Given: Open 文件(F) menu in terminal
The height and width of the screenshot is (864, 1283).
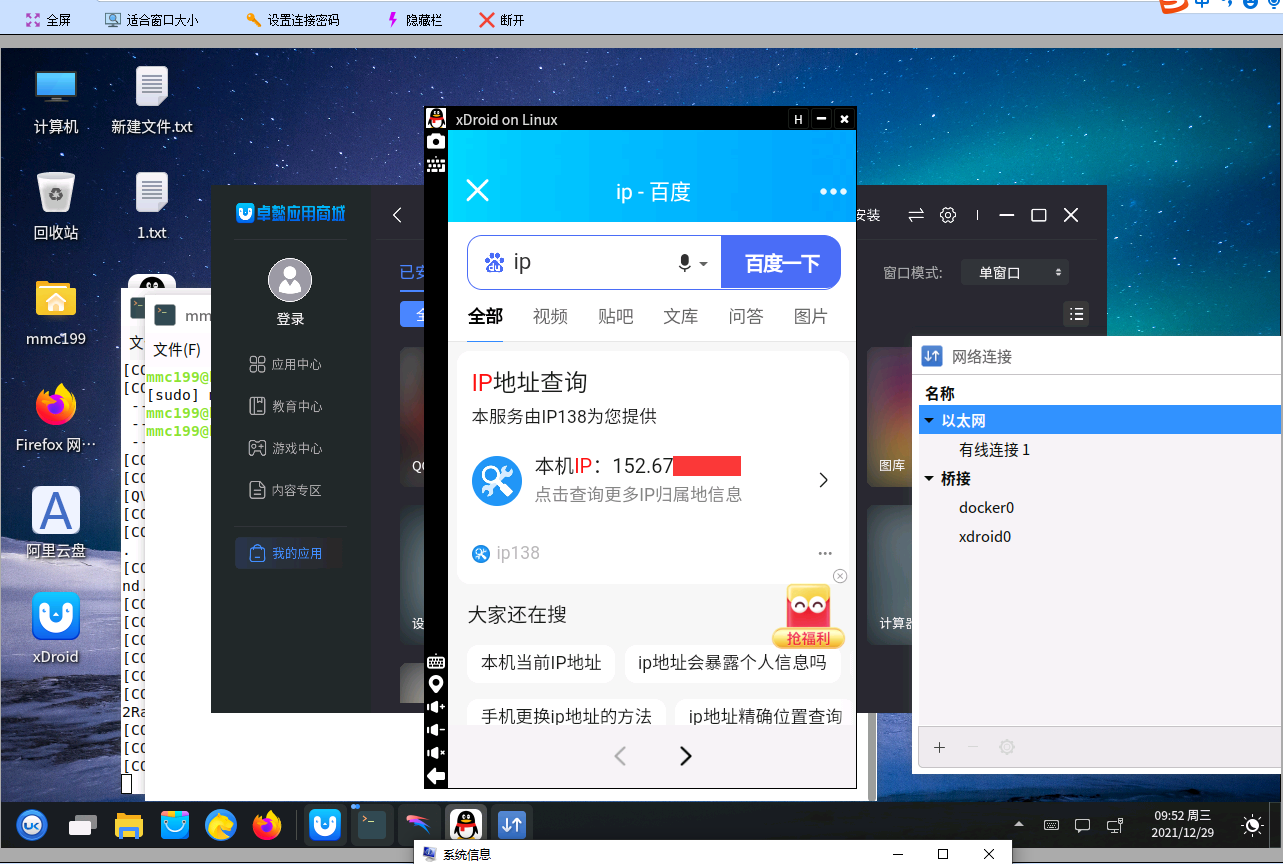Looking at the screenshot, I should [177, 350].
